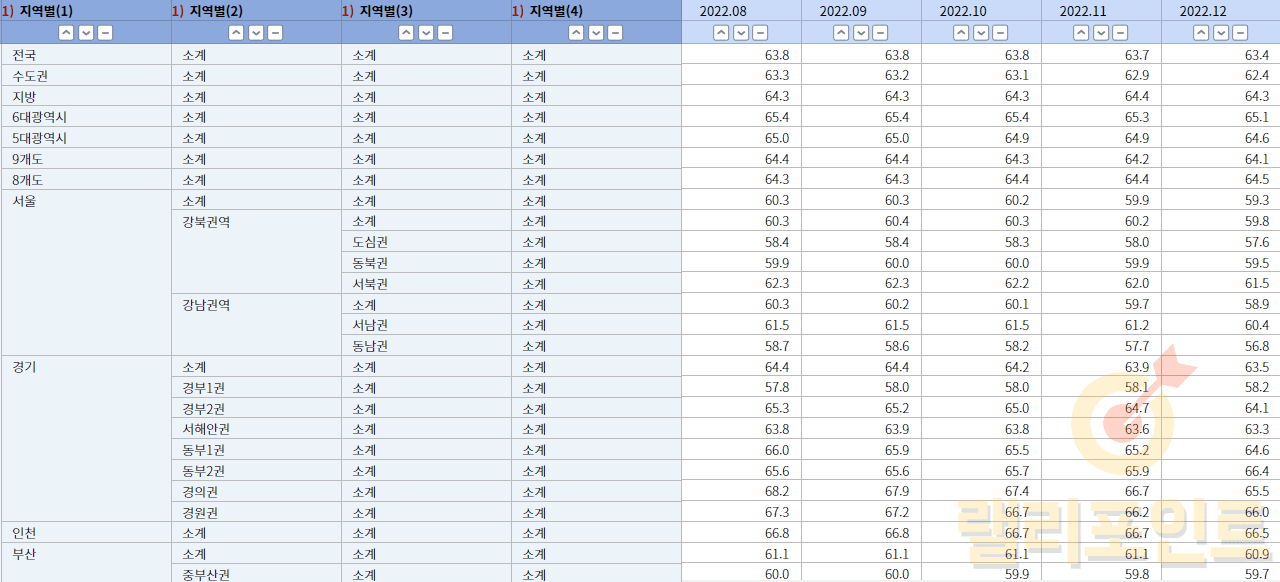
Task: Select the 인천 region row label
Action: 24,533
